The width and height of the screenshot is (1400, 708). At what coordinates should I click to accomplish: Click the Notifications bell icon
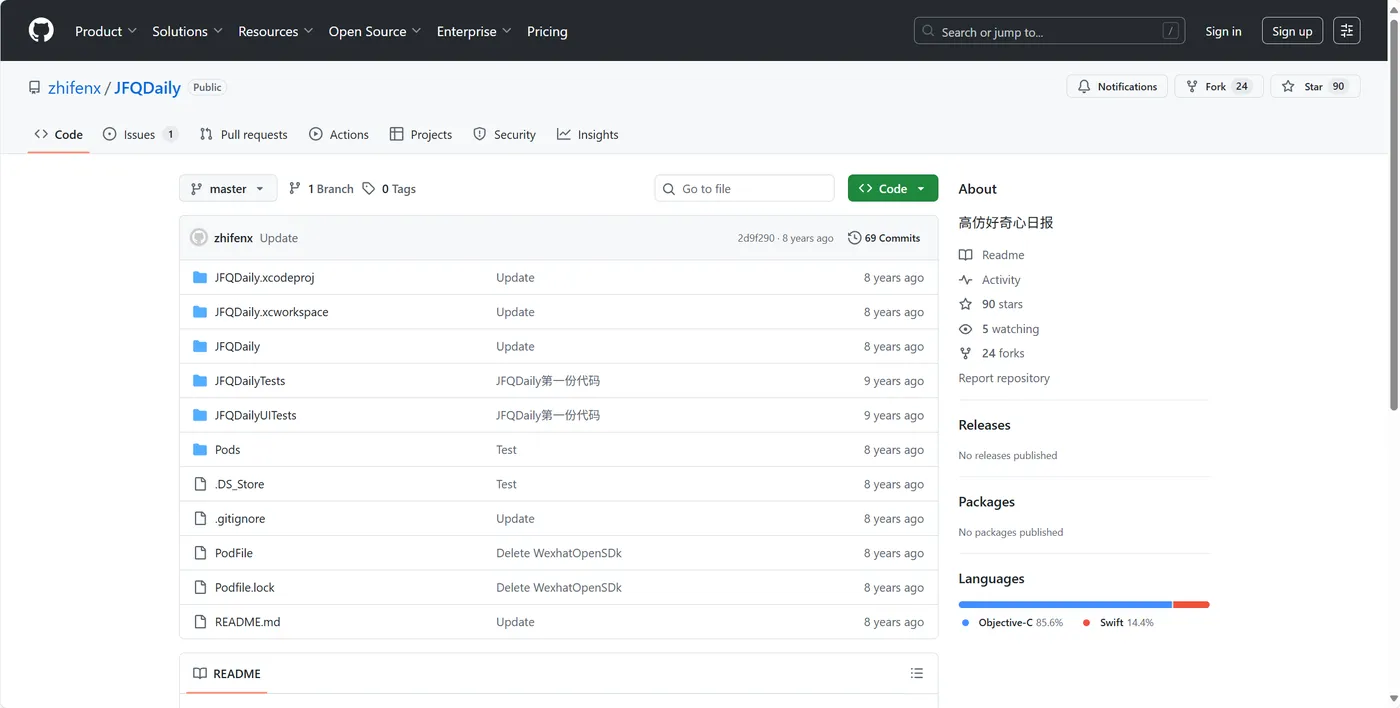(x=1084, y=87)
